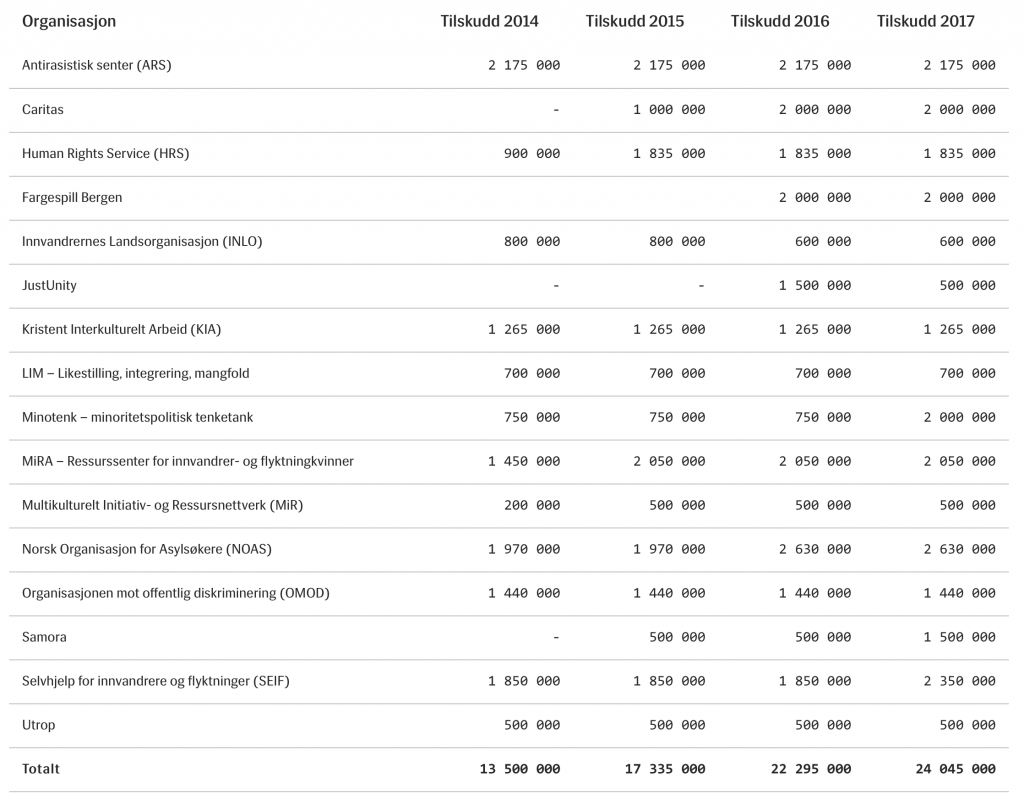1024x794 pixels.
Task: Click the Tilskudd 2014 column header
Action: [x=489, y=21]
